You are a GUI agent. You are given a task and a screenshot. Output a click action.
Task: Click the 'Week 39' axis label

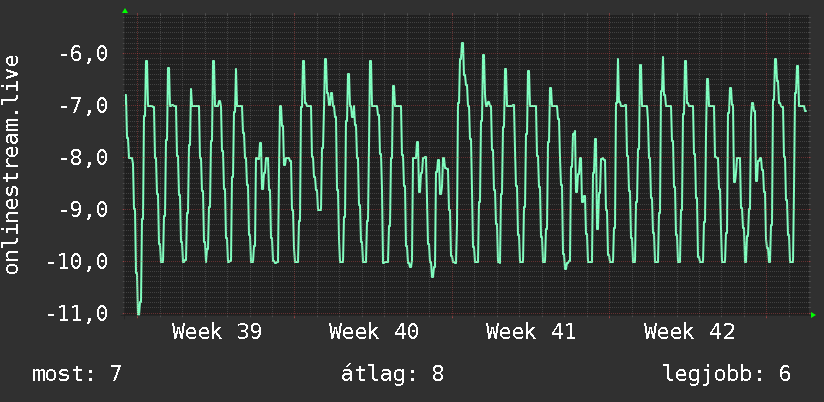(x=217, y=332)
